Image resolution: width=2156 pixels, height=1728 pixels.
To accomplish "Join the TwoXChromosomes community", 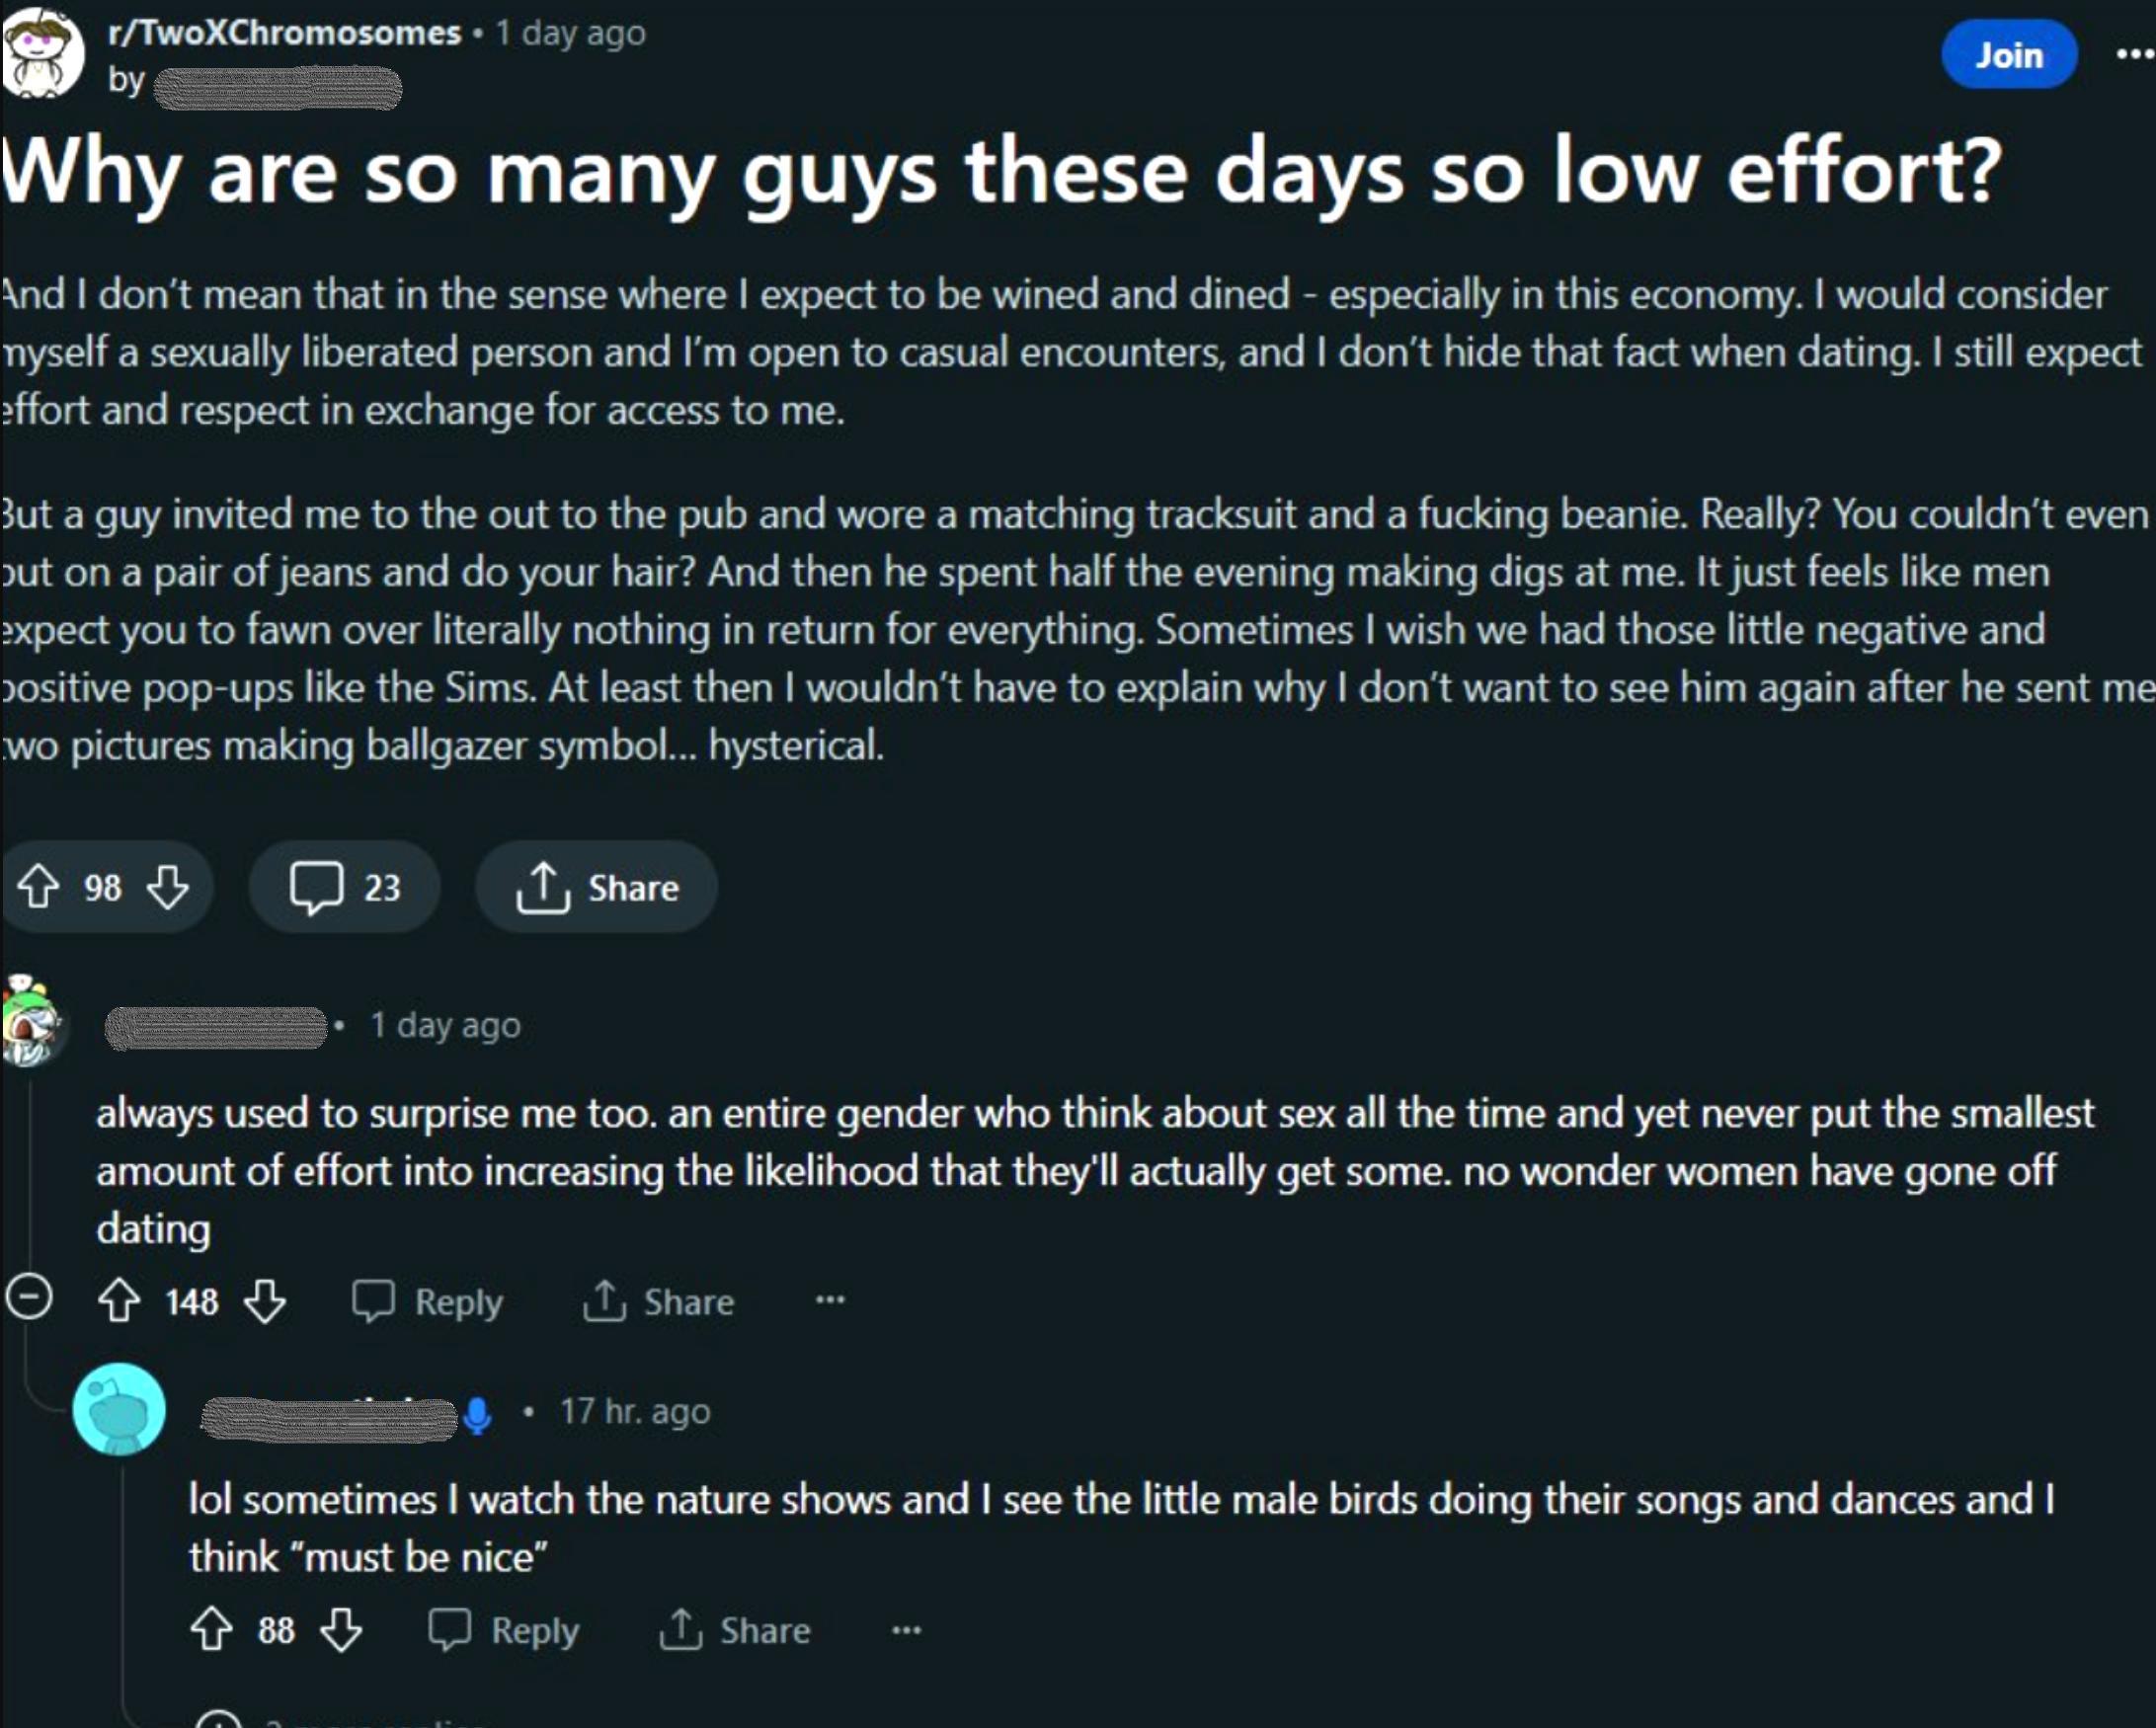I will [2008, 55].
